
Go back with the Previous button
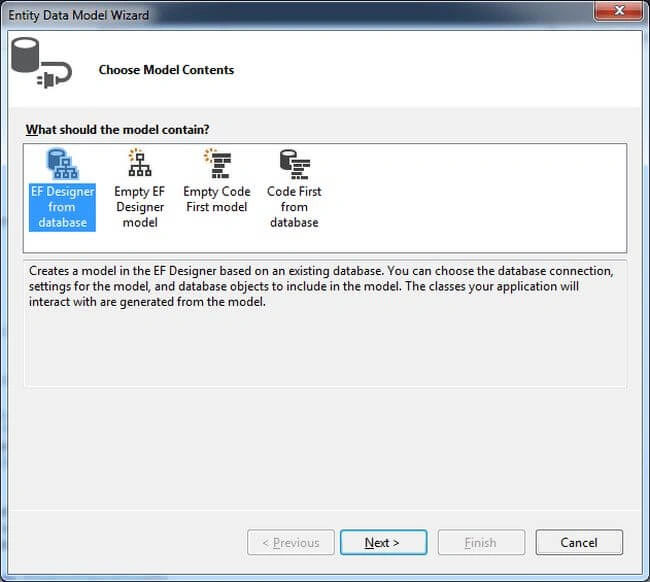[291, 542]
